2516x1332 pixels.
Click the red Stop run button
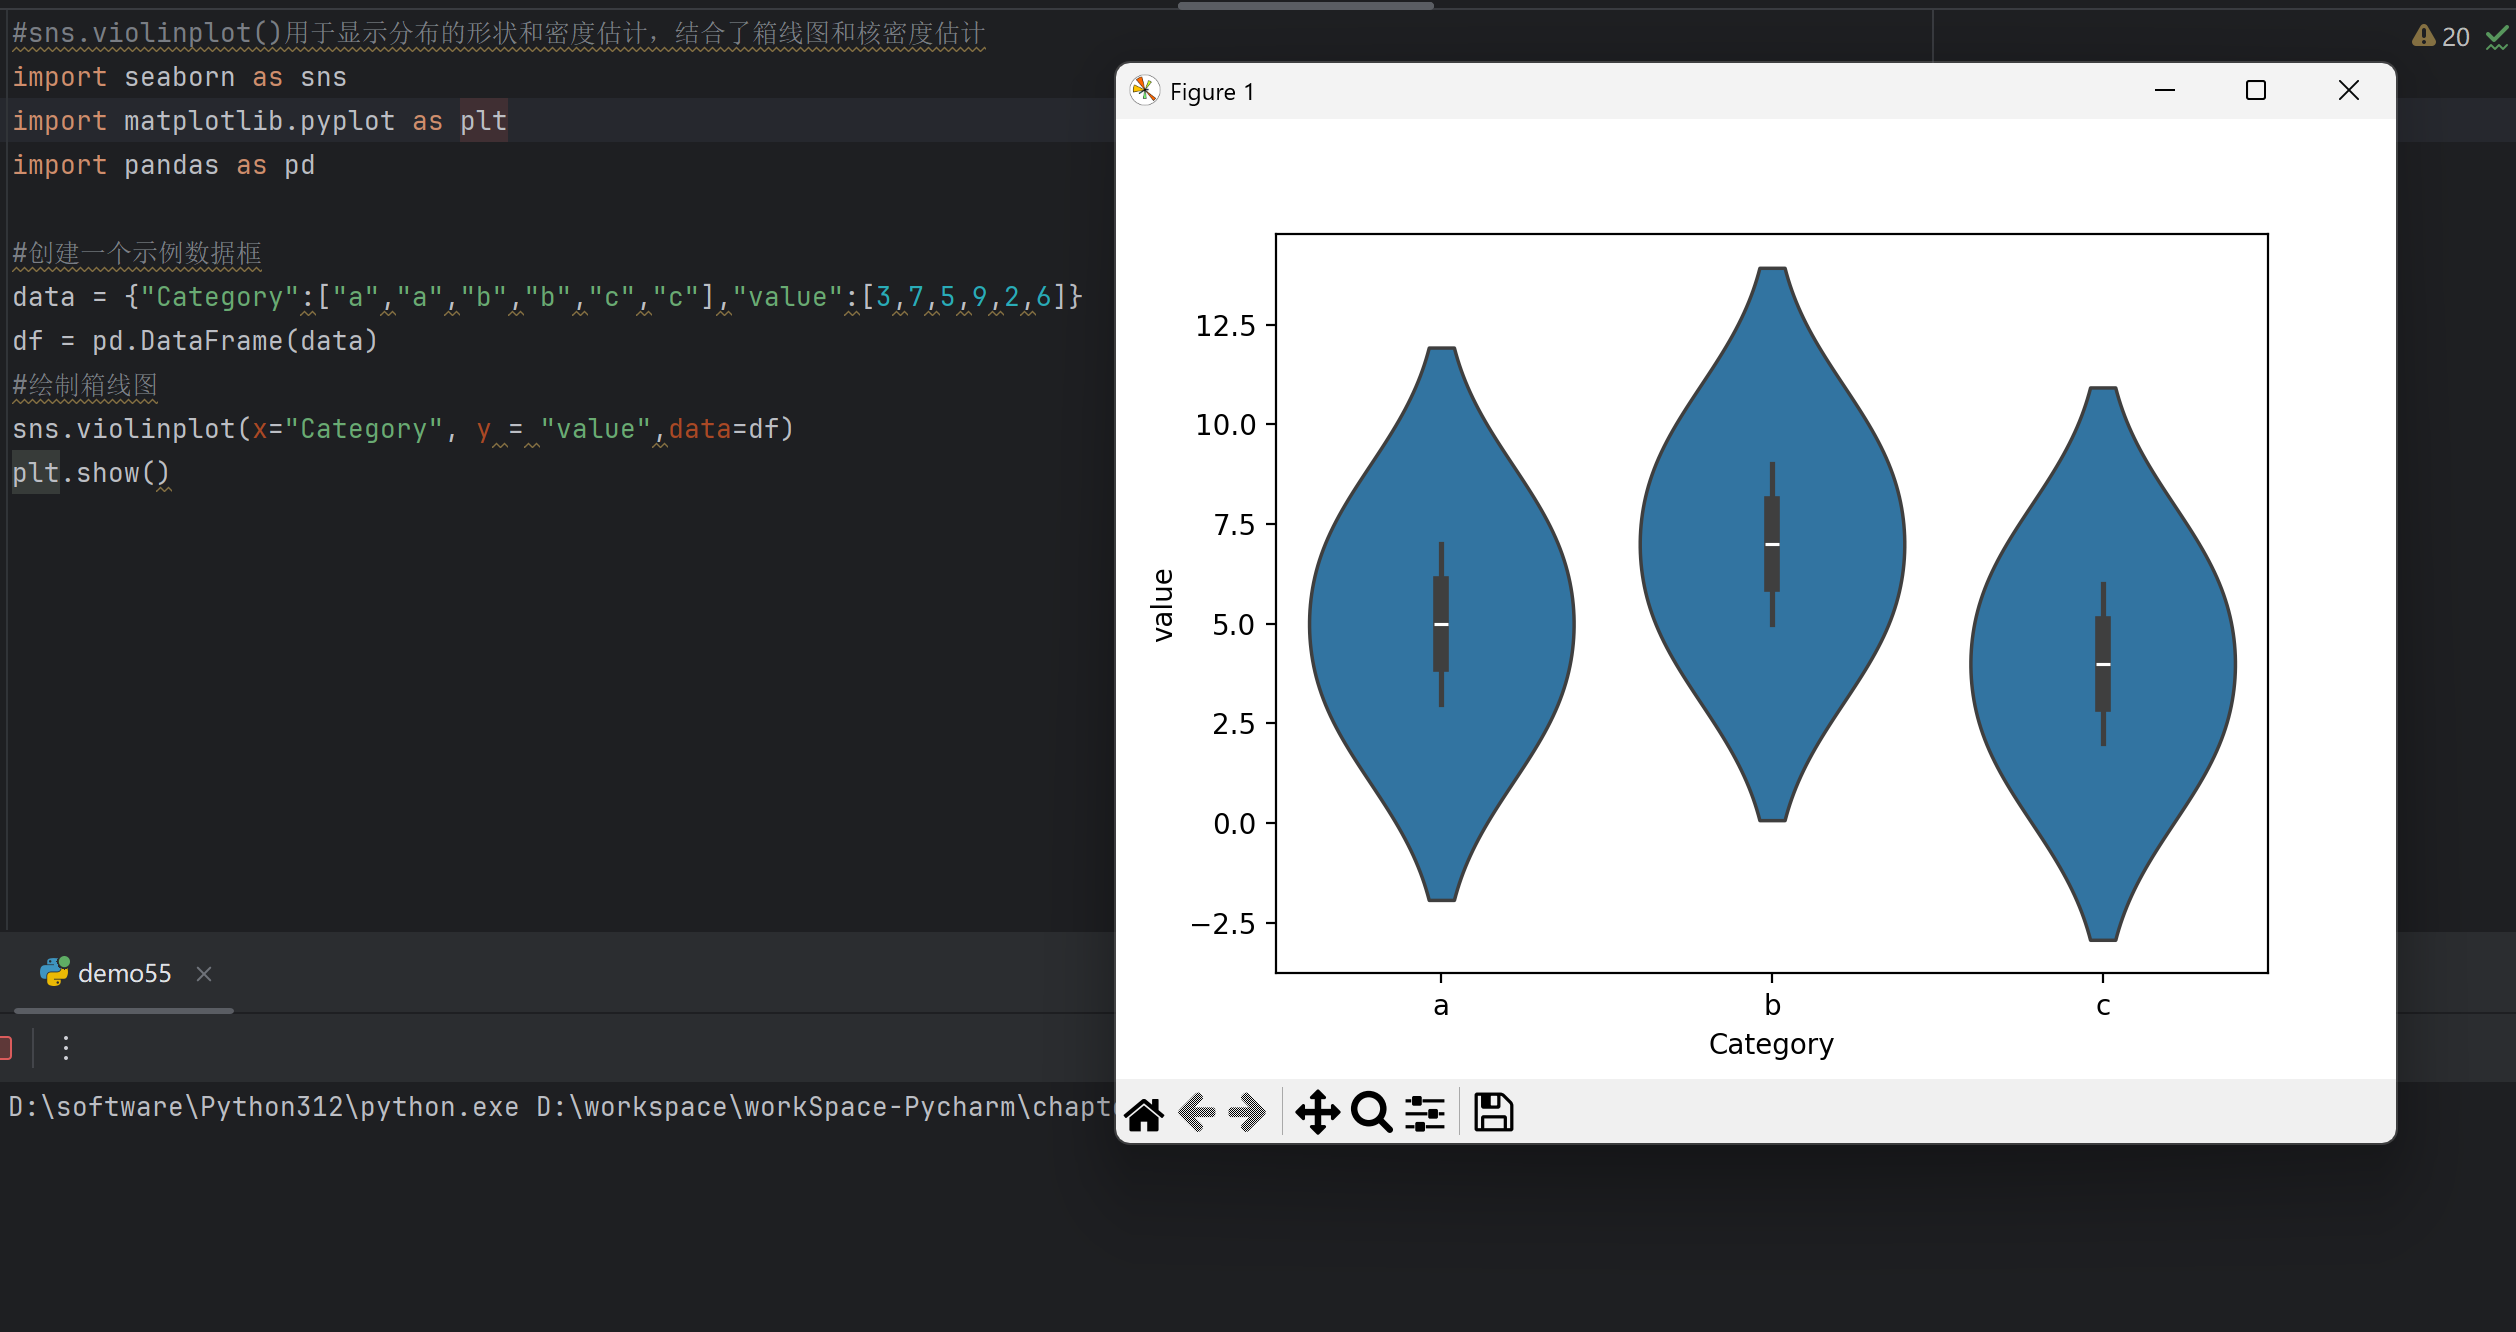coord(5,1048)
